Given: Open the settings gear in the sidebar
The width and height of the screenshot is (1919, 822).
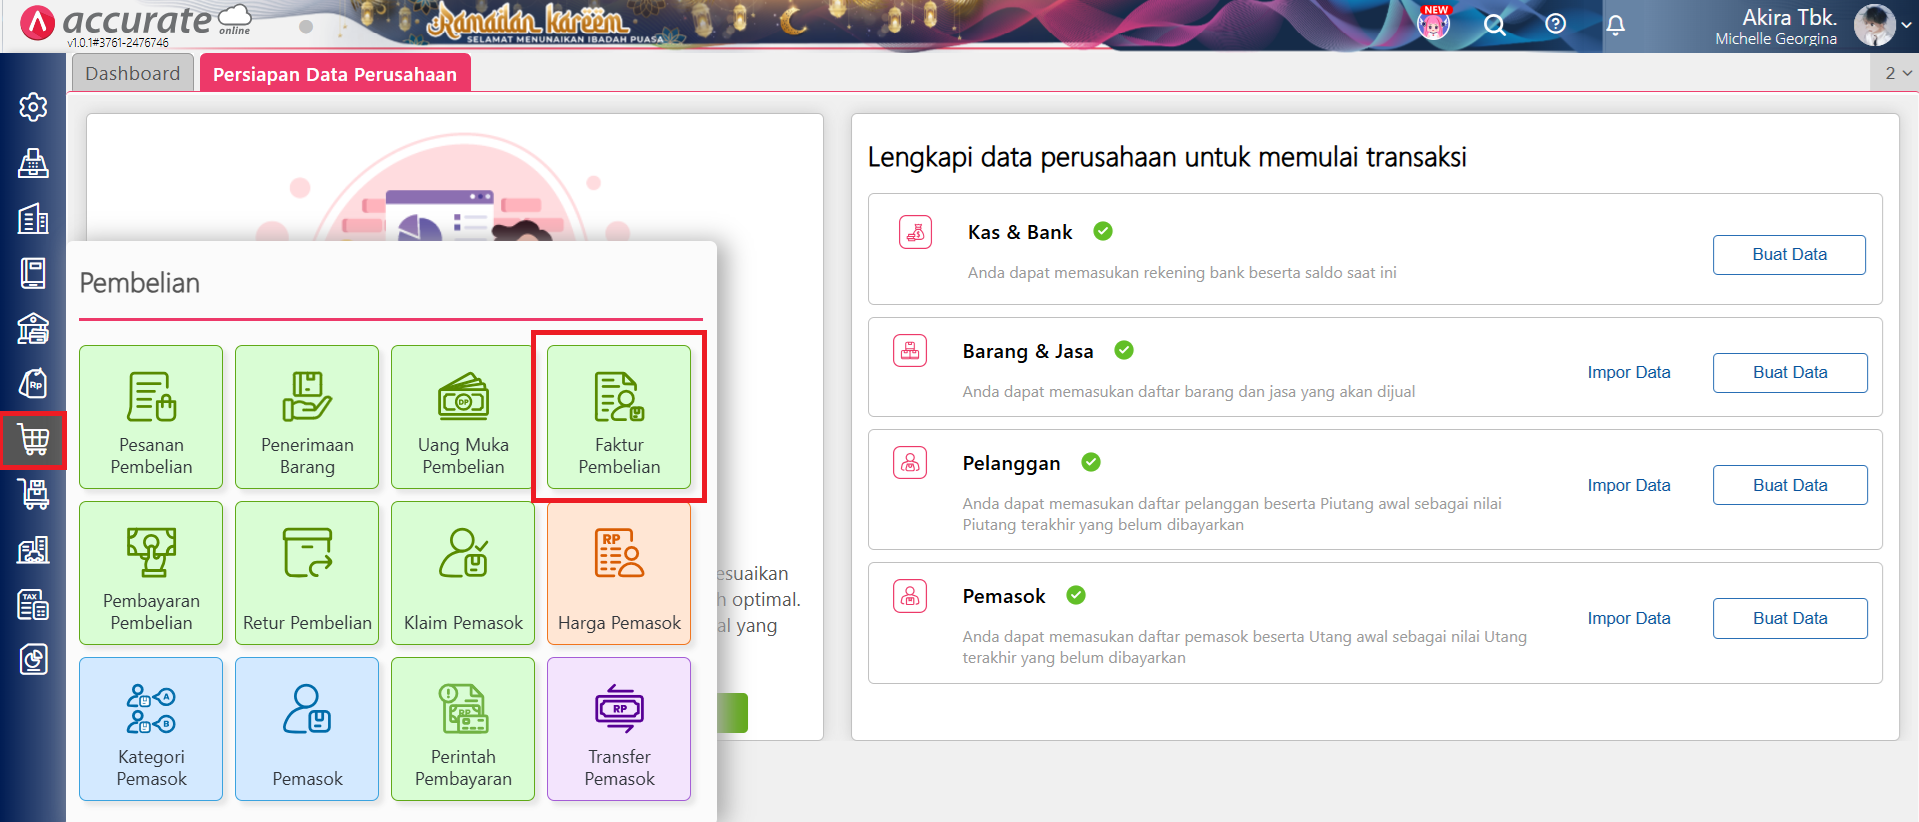Looking at the screenshot, I should (33, 107).
